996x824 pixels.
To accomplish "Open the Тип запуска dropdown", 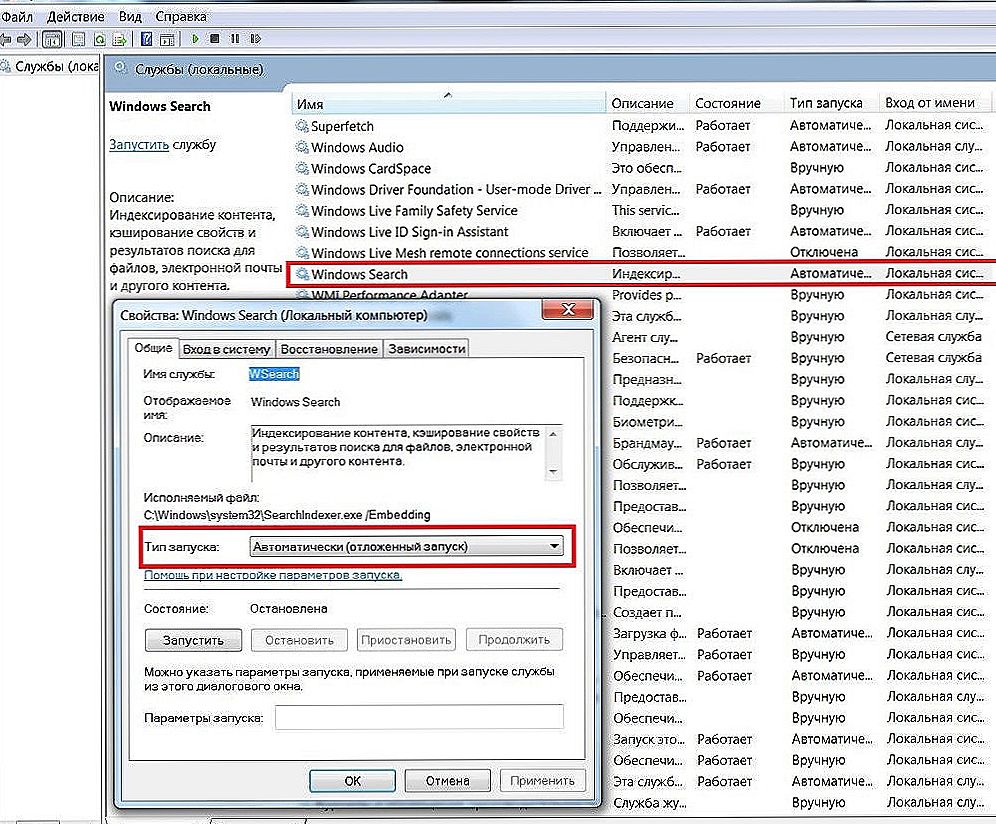I will 407,546.
